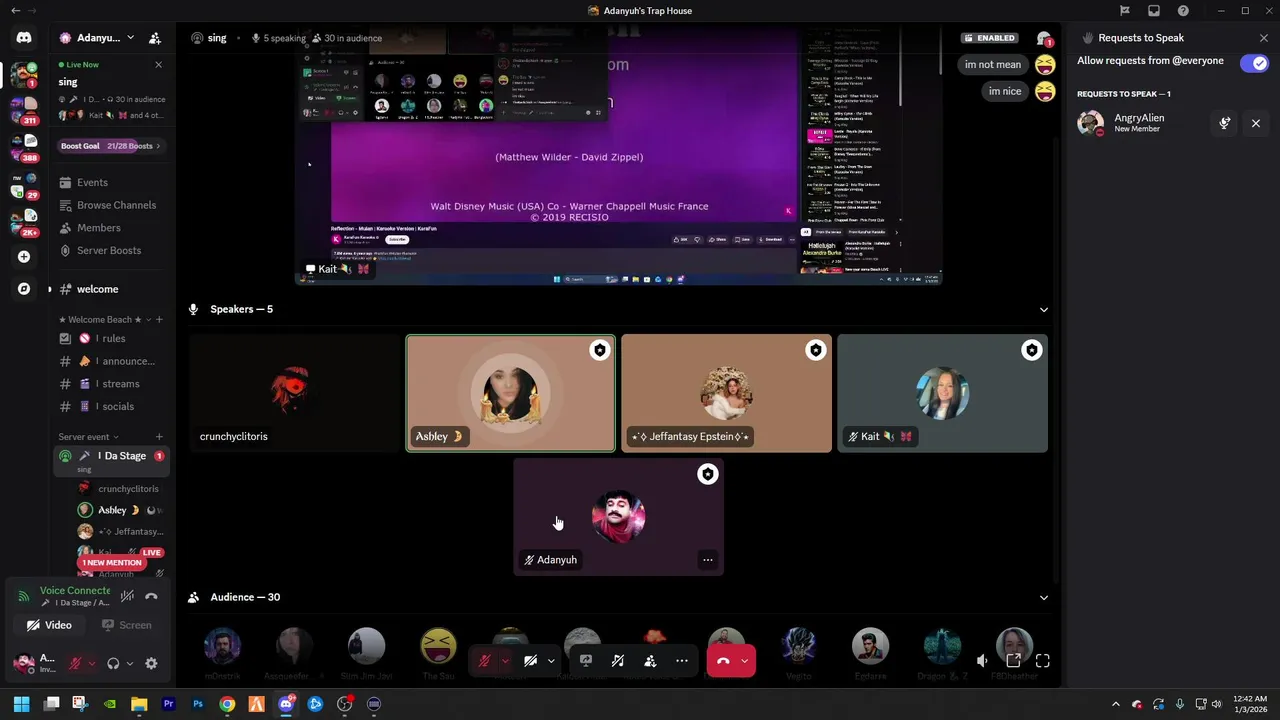Open the Adanyuh server name dropdown

coord(97,38)
